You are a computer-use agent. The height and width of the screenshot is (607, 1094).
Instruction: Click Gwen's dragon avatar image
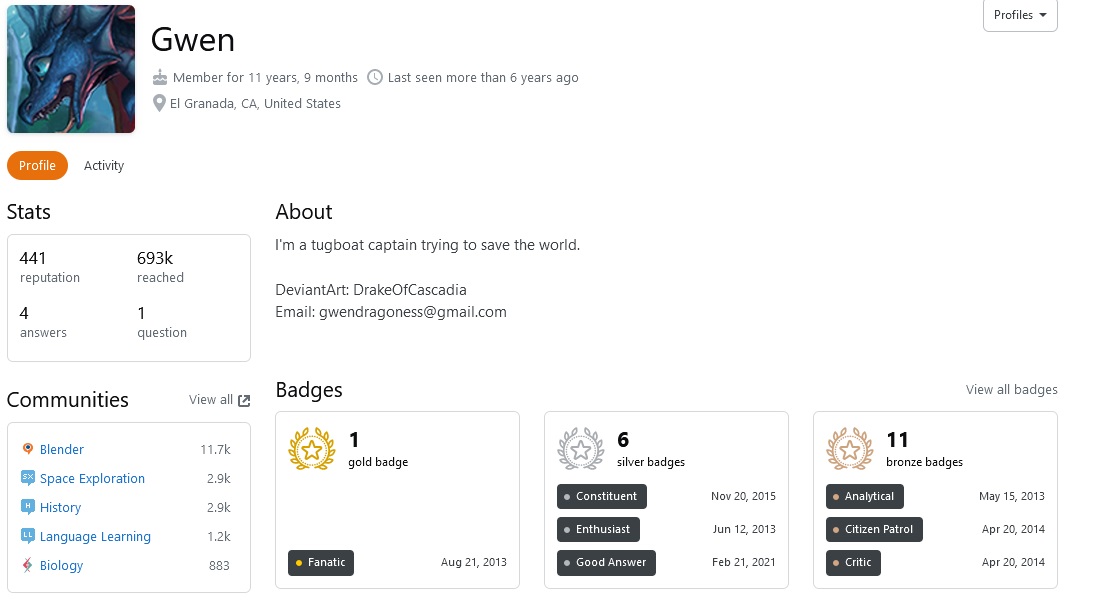pos(71,69)
